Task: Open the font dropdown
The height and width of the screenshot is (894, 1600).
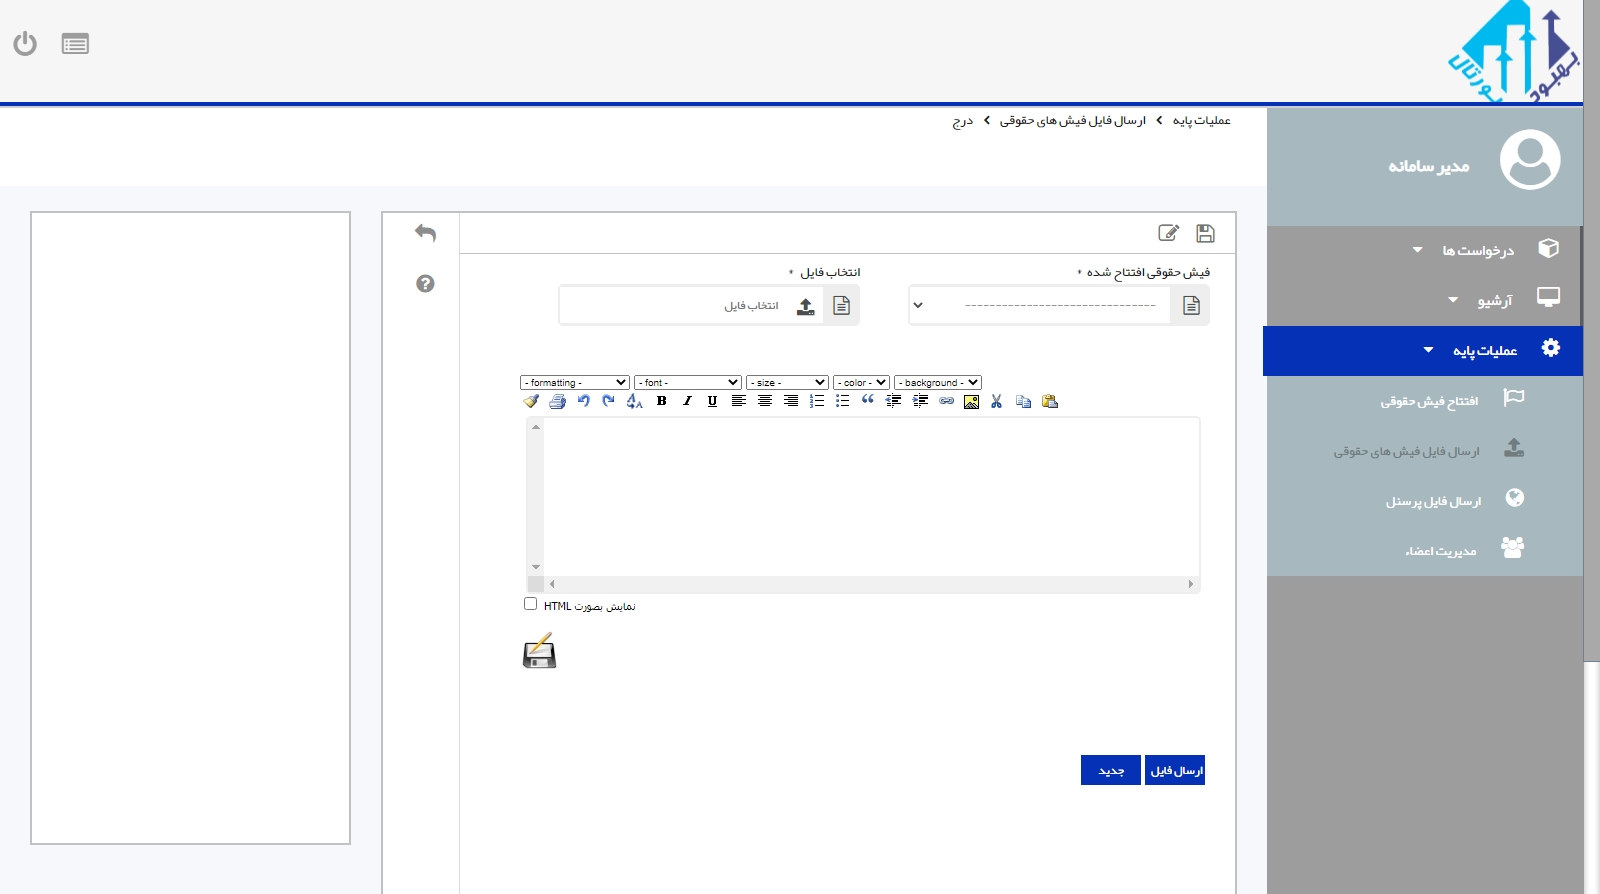Action: click(687, 383)
